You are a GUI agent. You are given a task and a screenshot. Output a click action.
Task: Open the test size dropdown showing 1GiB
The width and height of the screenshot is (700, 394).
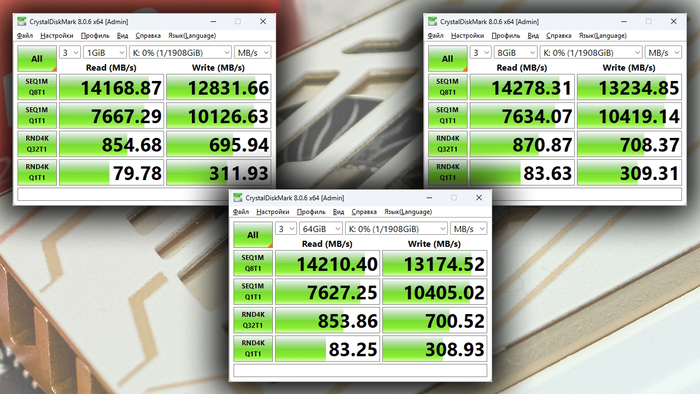(x=105, y=53)
